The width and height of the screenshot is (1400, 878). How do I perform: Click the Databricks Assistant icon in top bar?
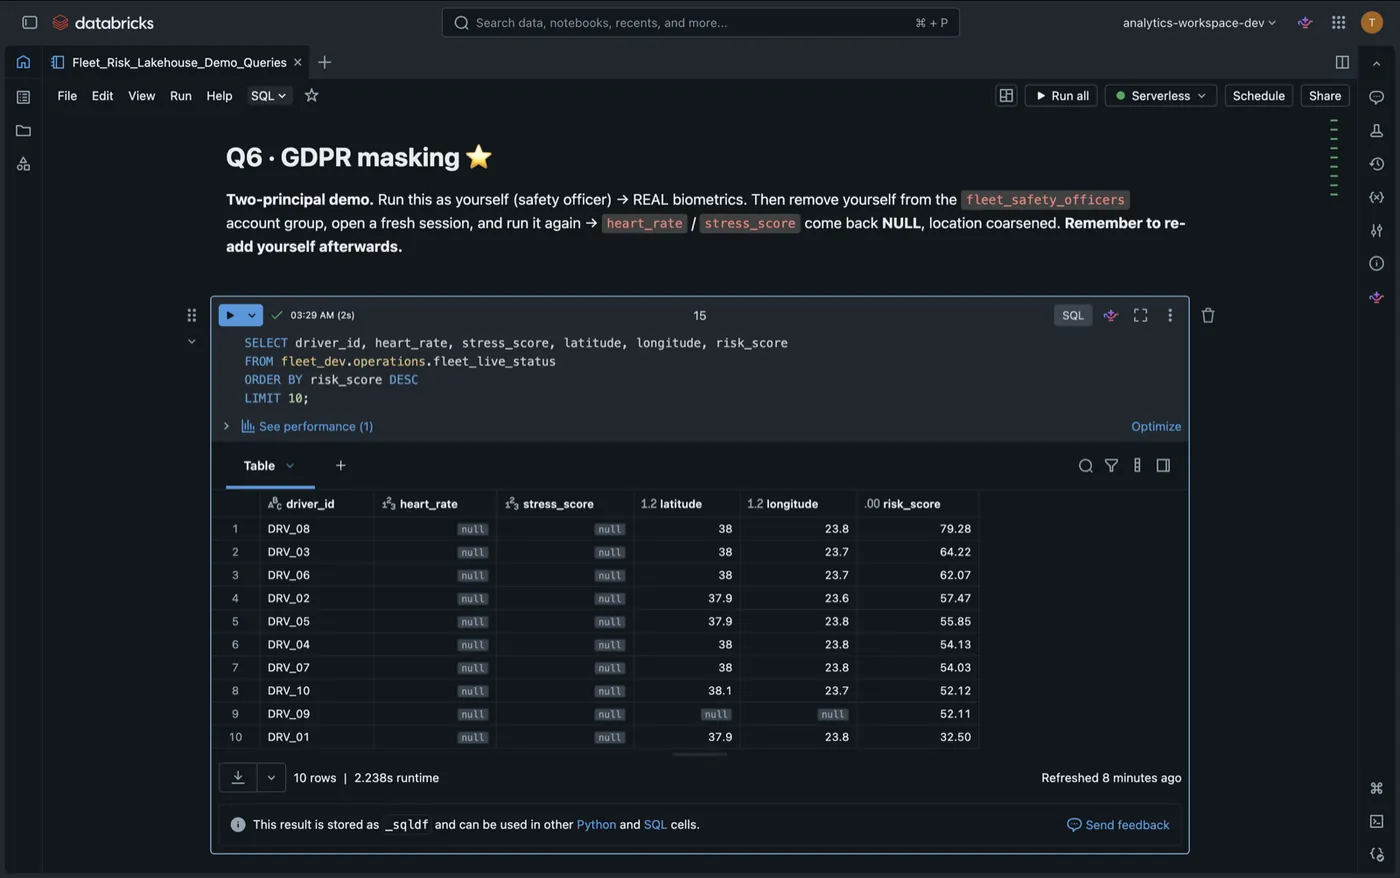coord(1305,22)
